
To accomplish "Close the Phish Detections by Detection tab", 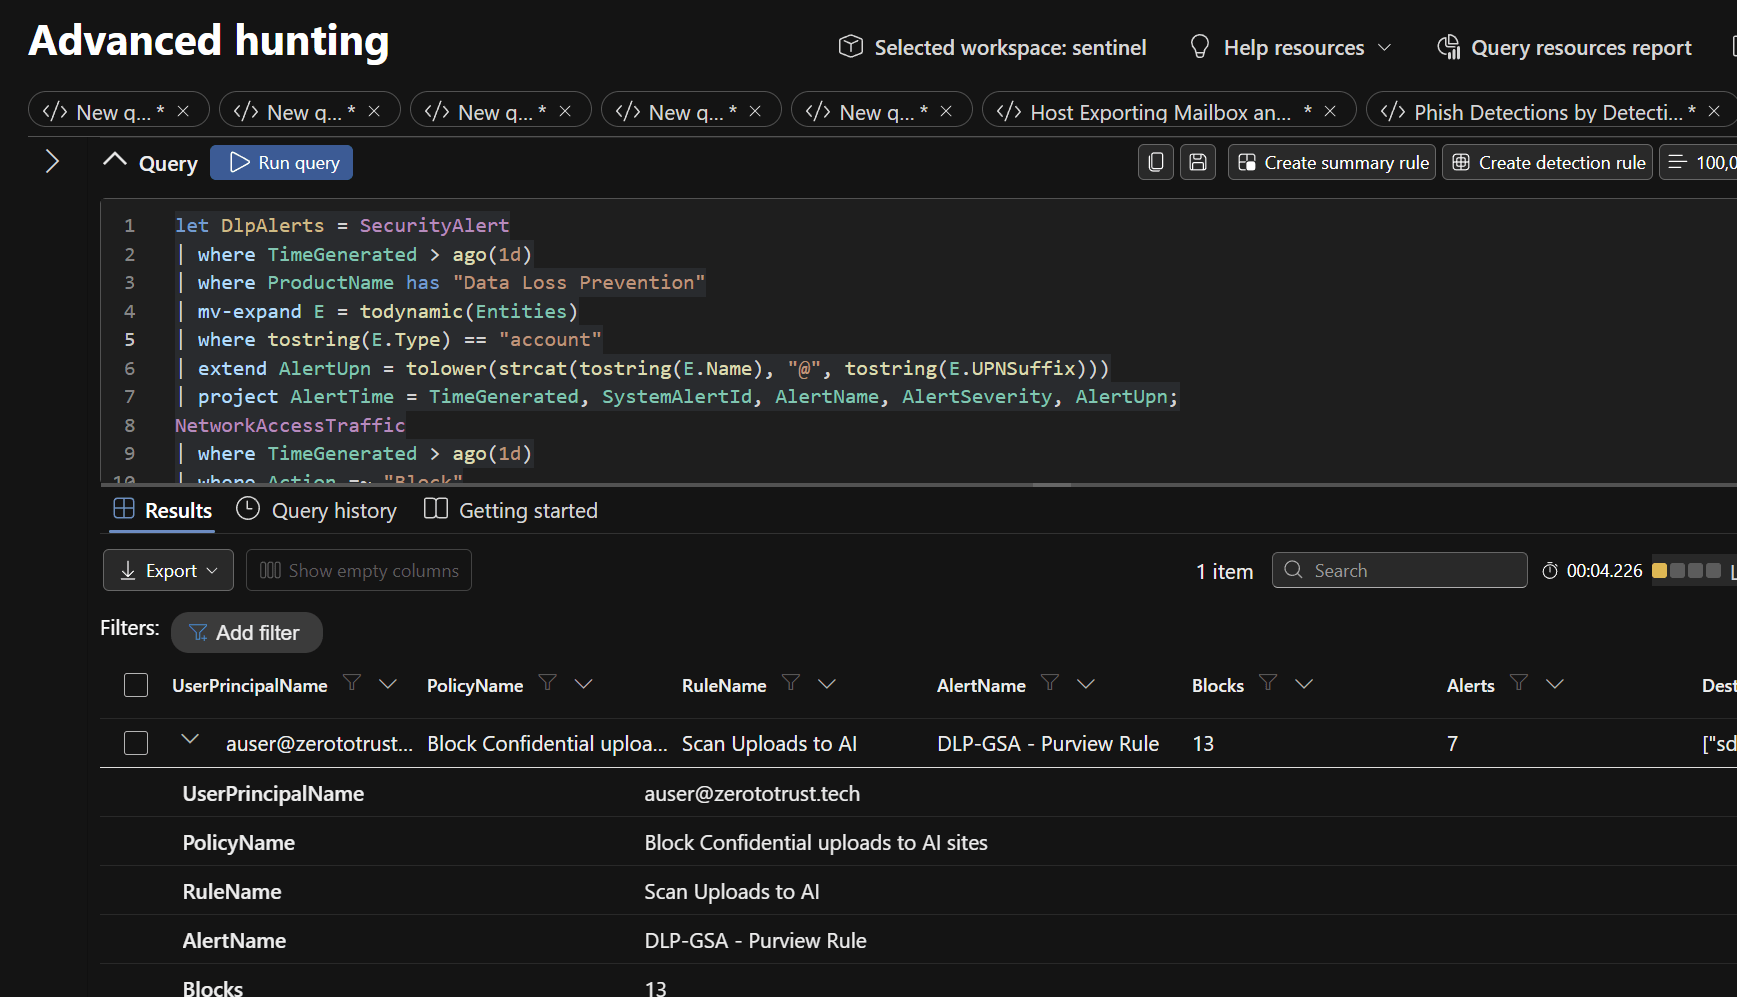I will 1714,111.
